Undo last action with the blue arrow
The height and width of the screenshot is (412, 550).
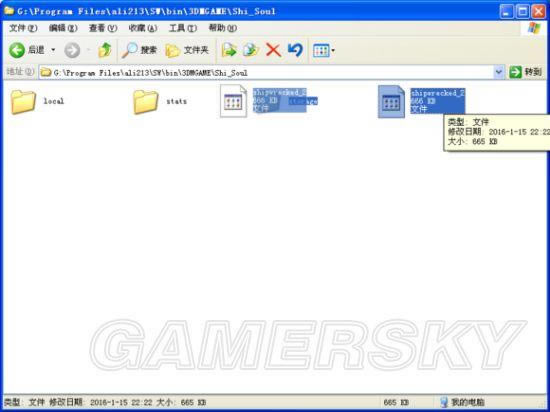coord(295,50)
